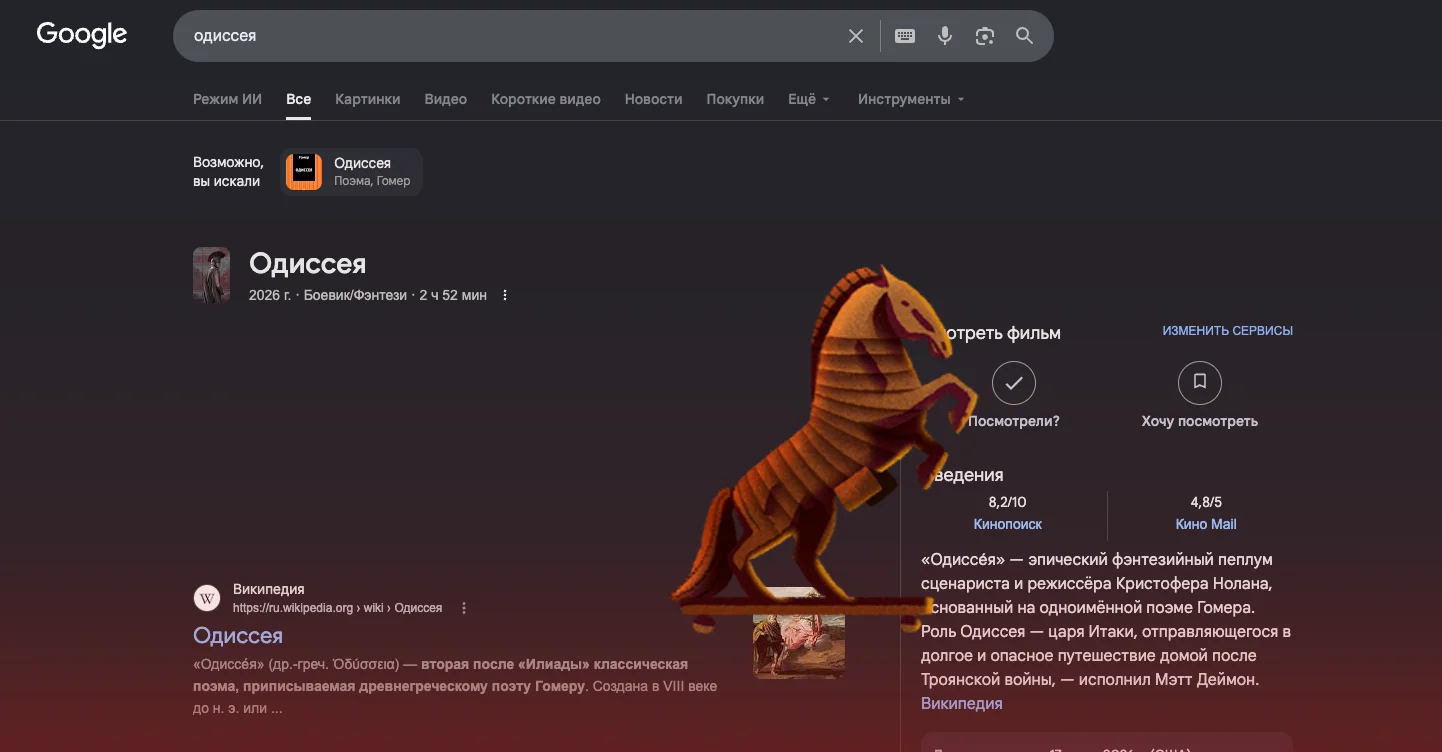Screen dimensions: 1442x752
Task: Open the on-screen keyboard input tool
Action: [x=905, y=36]
